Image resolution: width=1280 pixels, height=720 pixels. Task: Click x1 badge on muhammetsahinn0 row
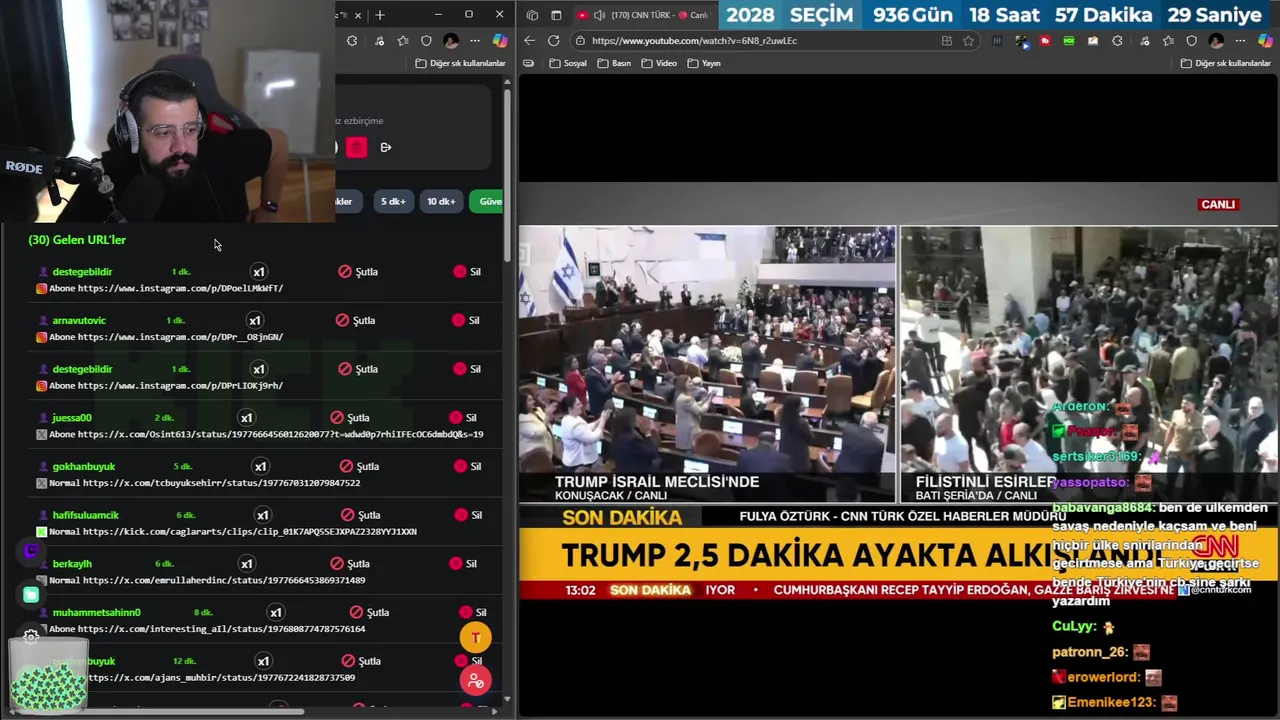pyautogui.click(x=275, y=612)
